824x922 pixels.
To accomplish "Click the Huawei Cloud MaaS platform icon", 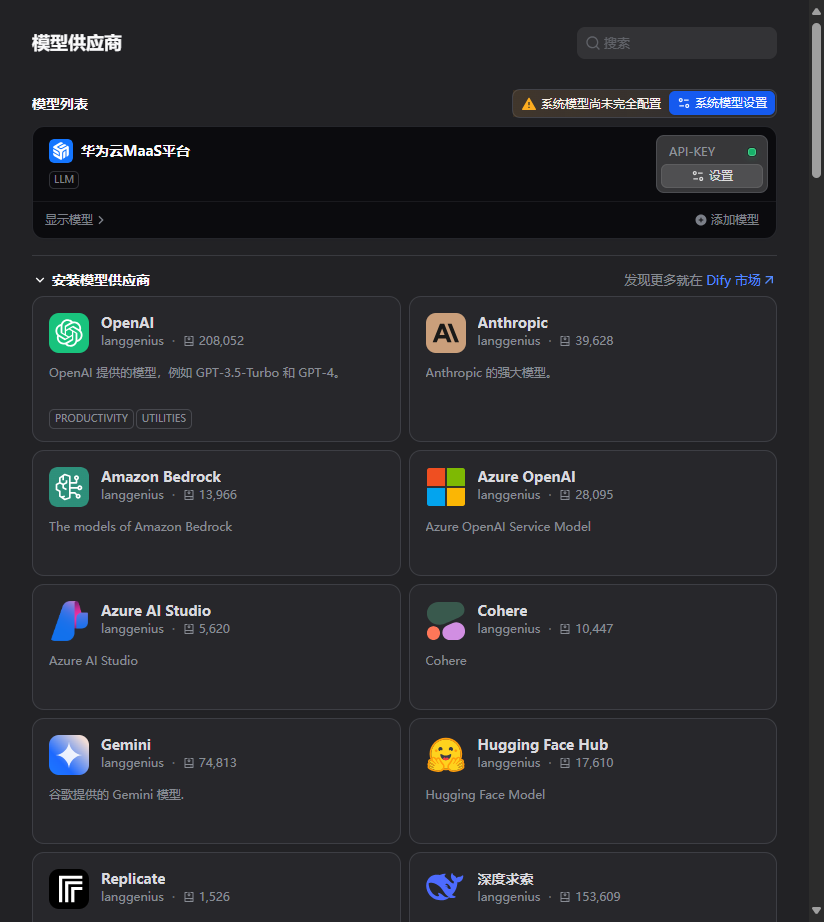I will (x=61, y=151).
